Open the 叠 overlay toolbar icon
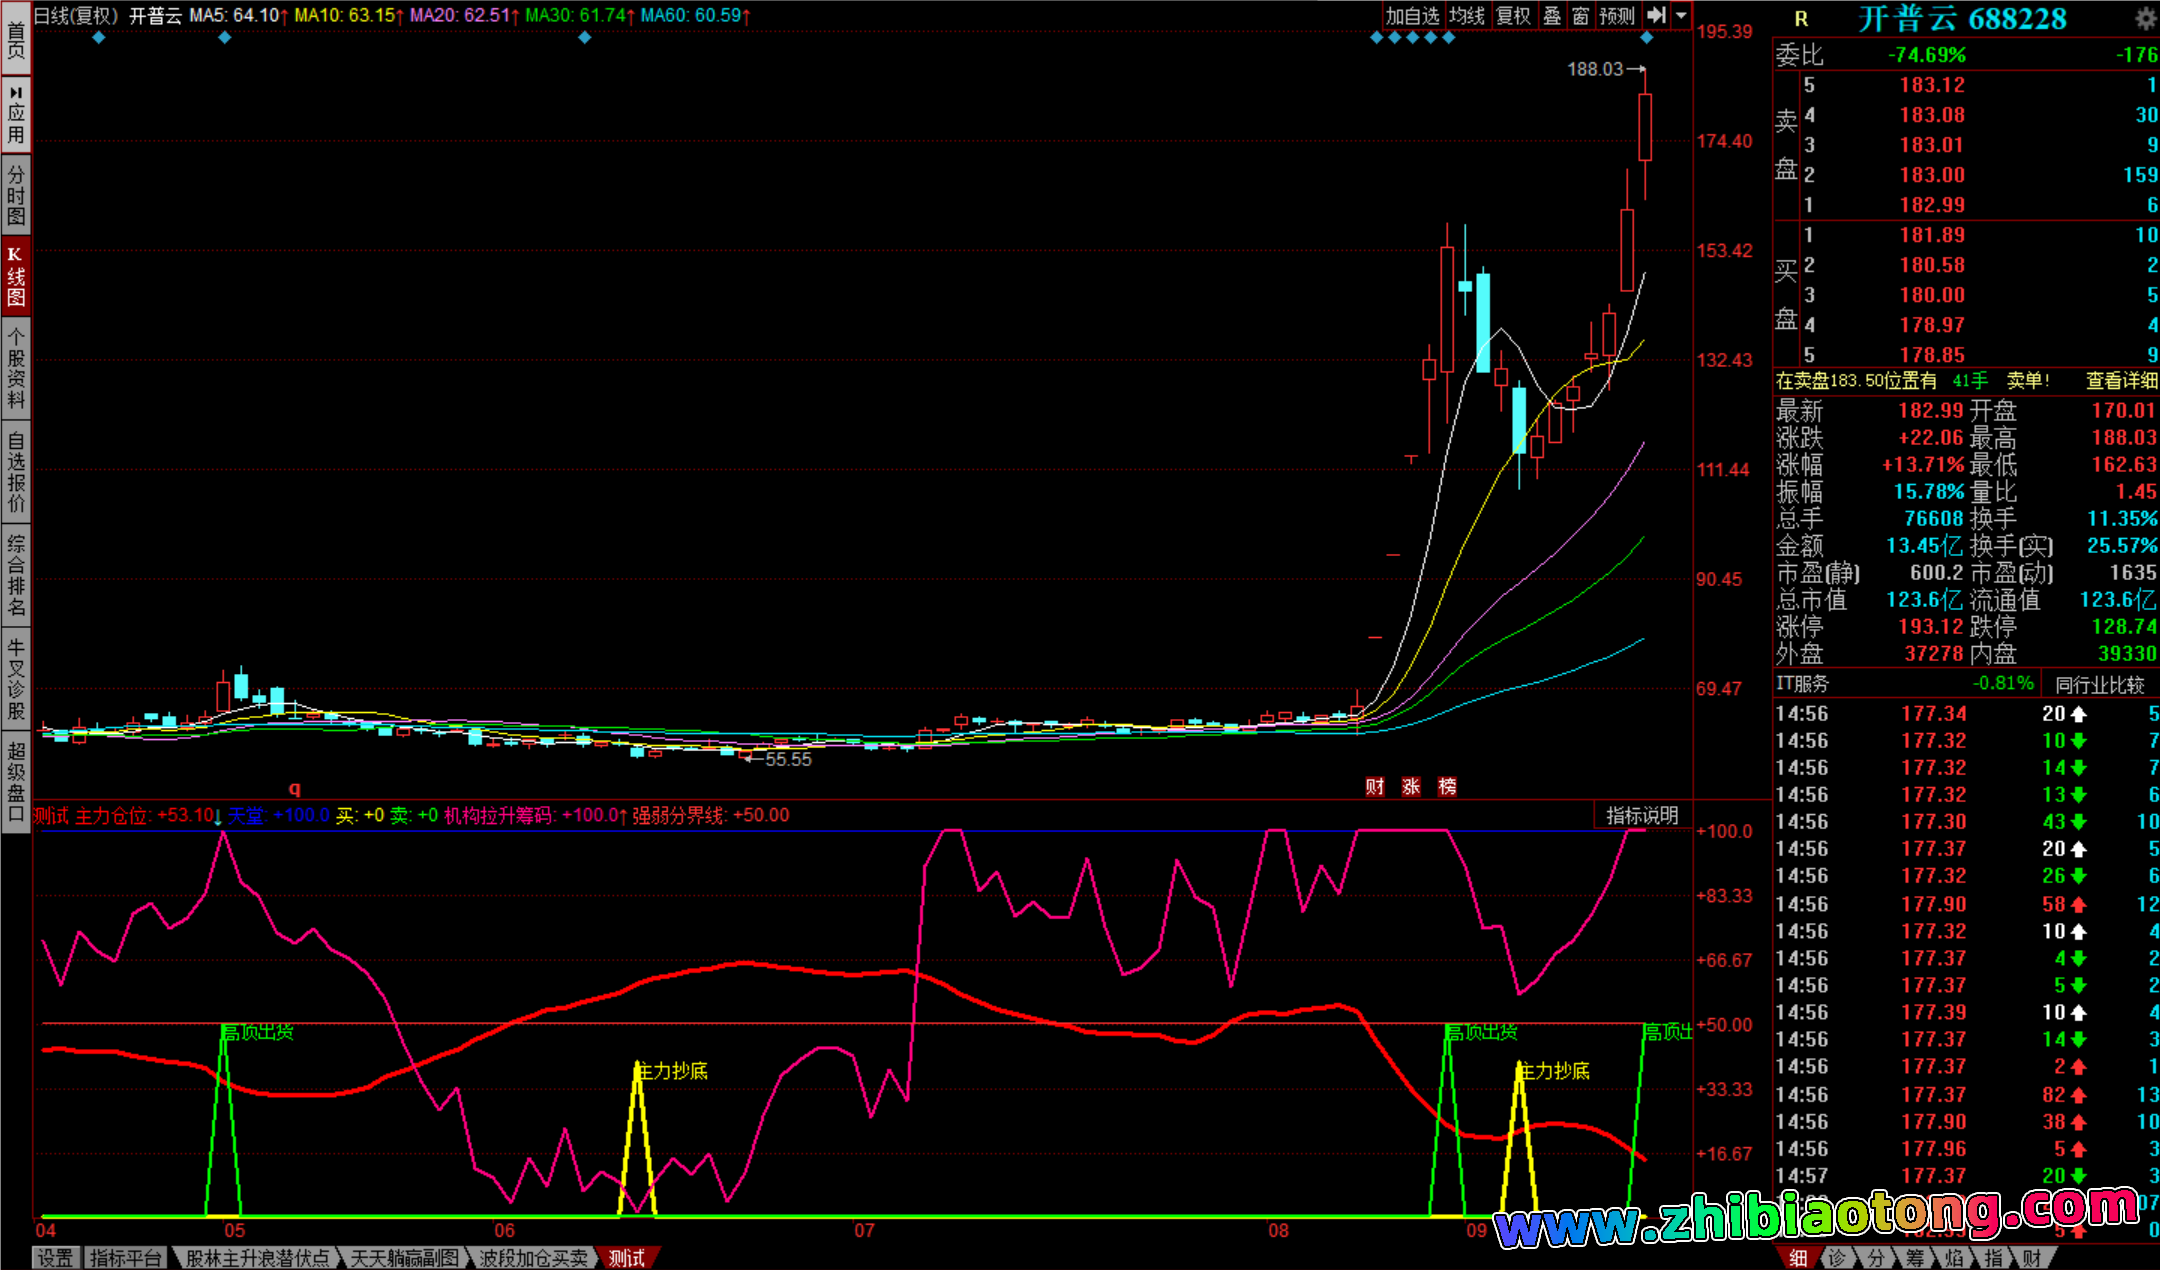2160x1270 pixels. (1552, 15)
